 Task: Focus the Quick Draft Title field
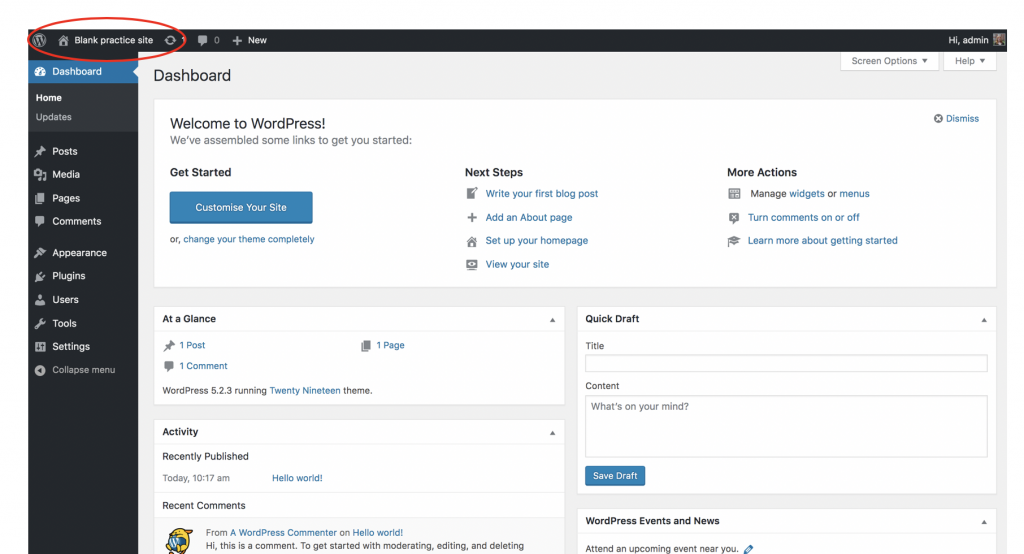click(786, 364)
